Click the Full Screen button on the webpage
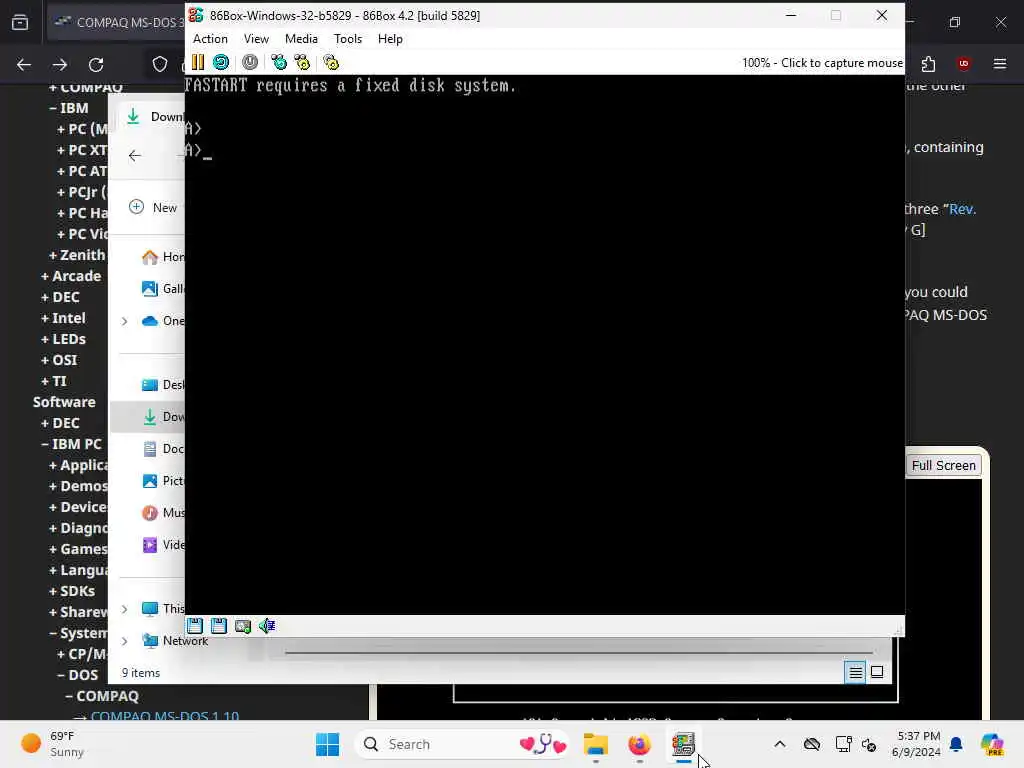This screenshot has height=768, width=1024. click(944, 465)
